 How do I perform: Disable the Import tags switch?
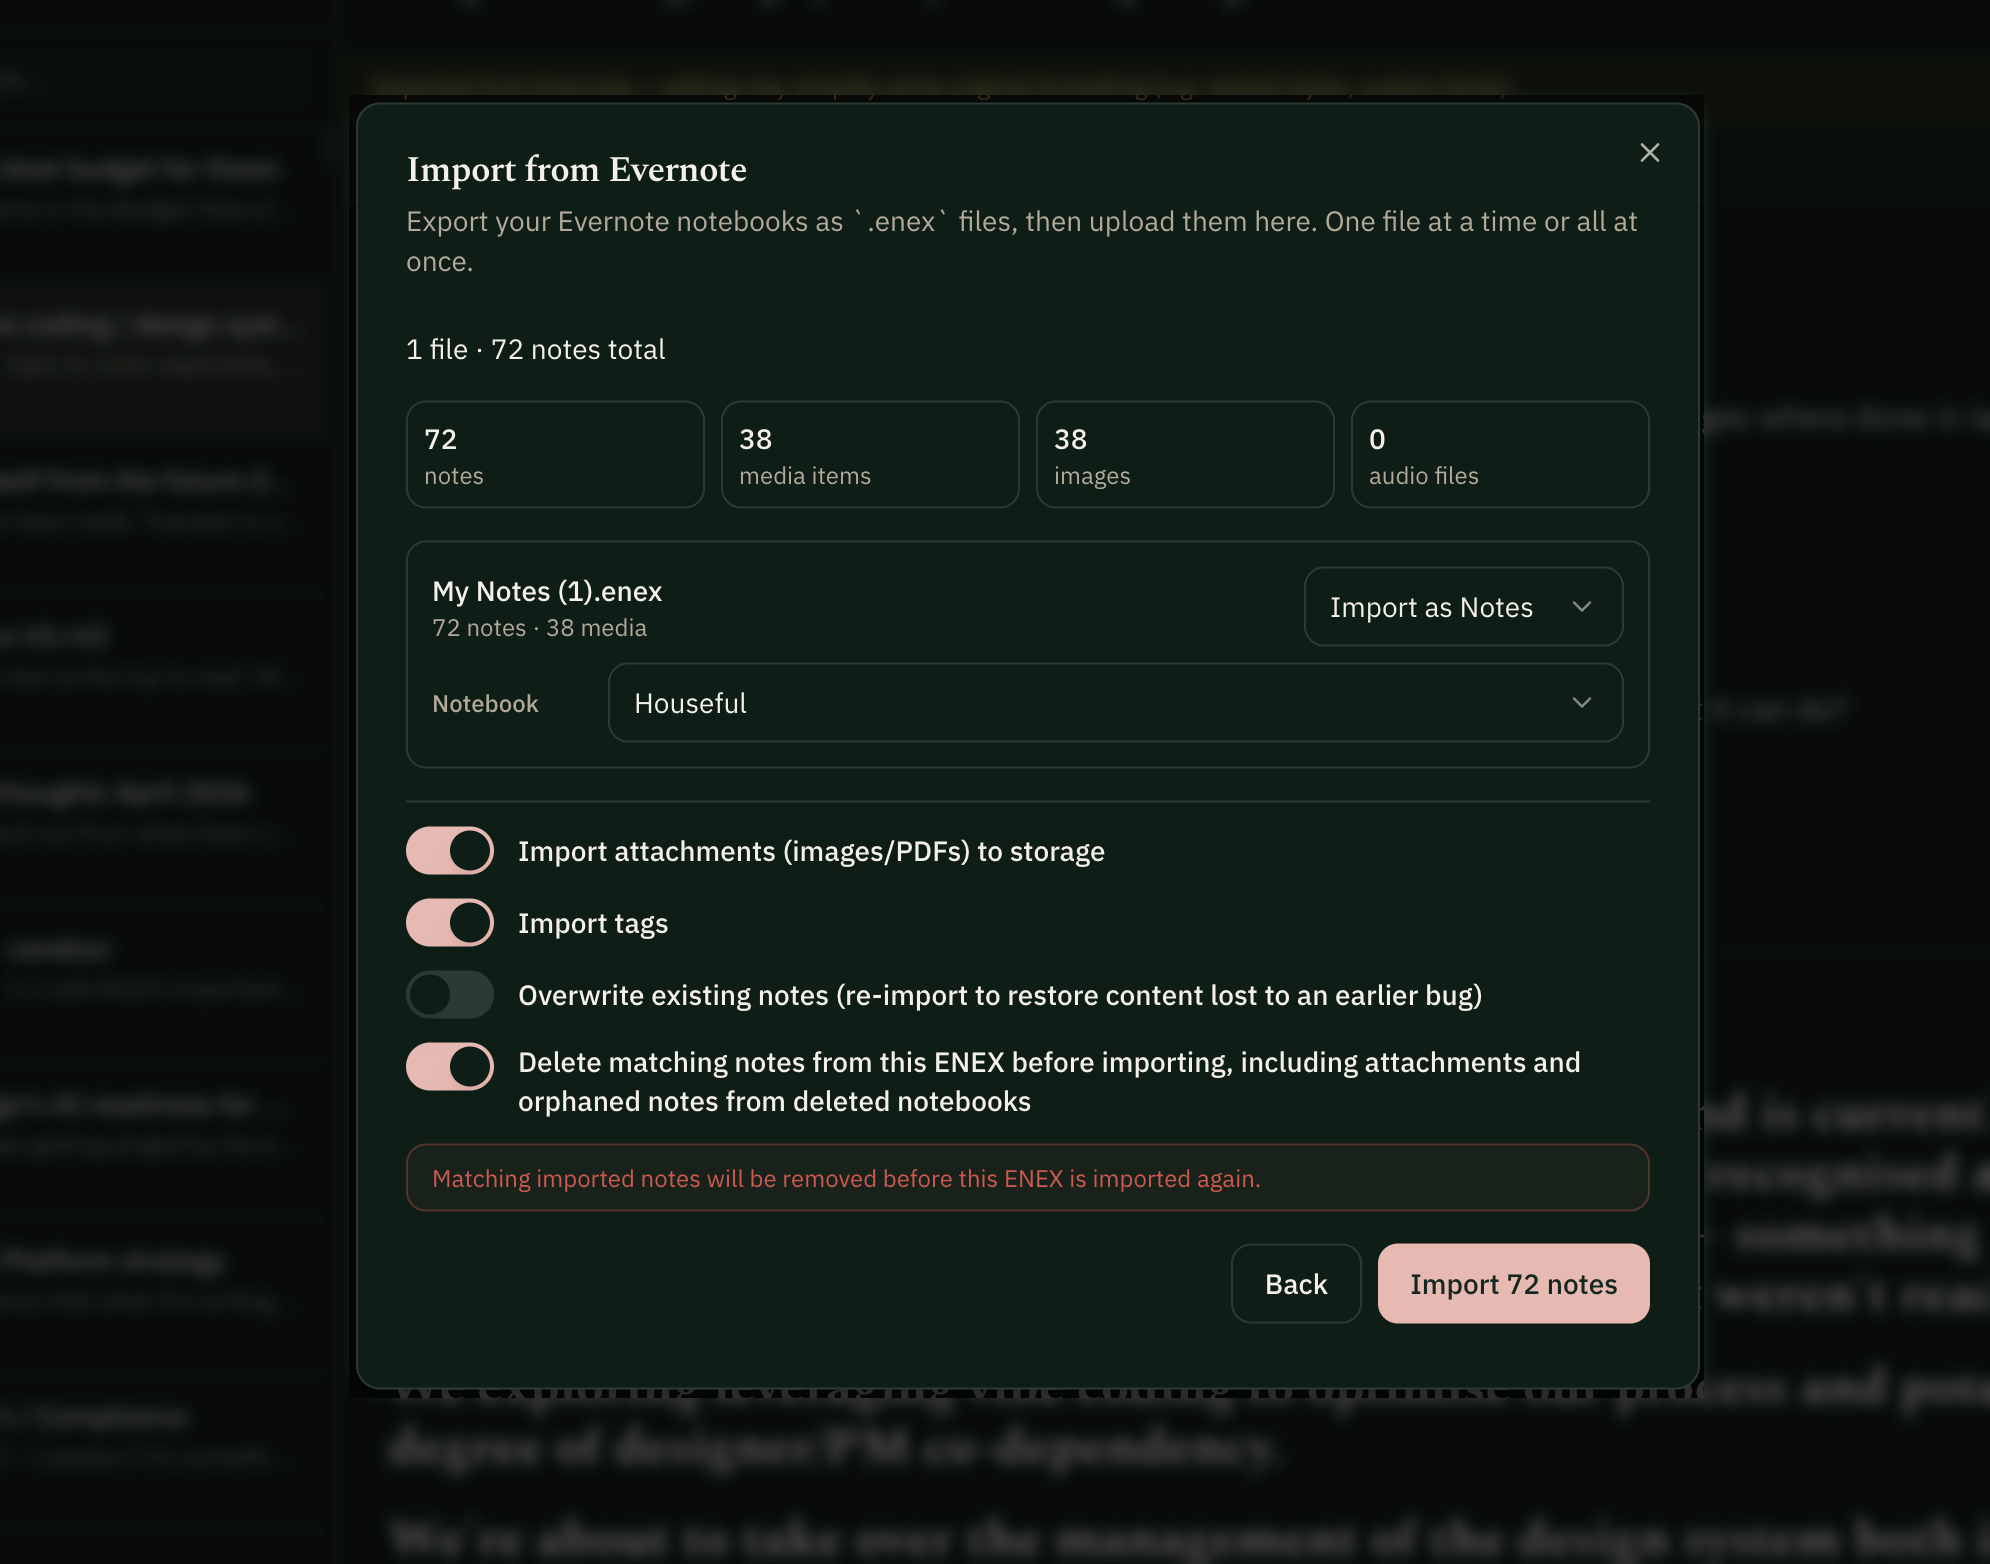point(450,923)
